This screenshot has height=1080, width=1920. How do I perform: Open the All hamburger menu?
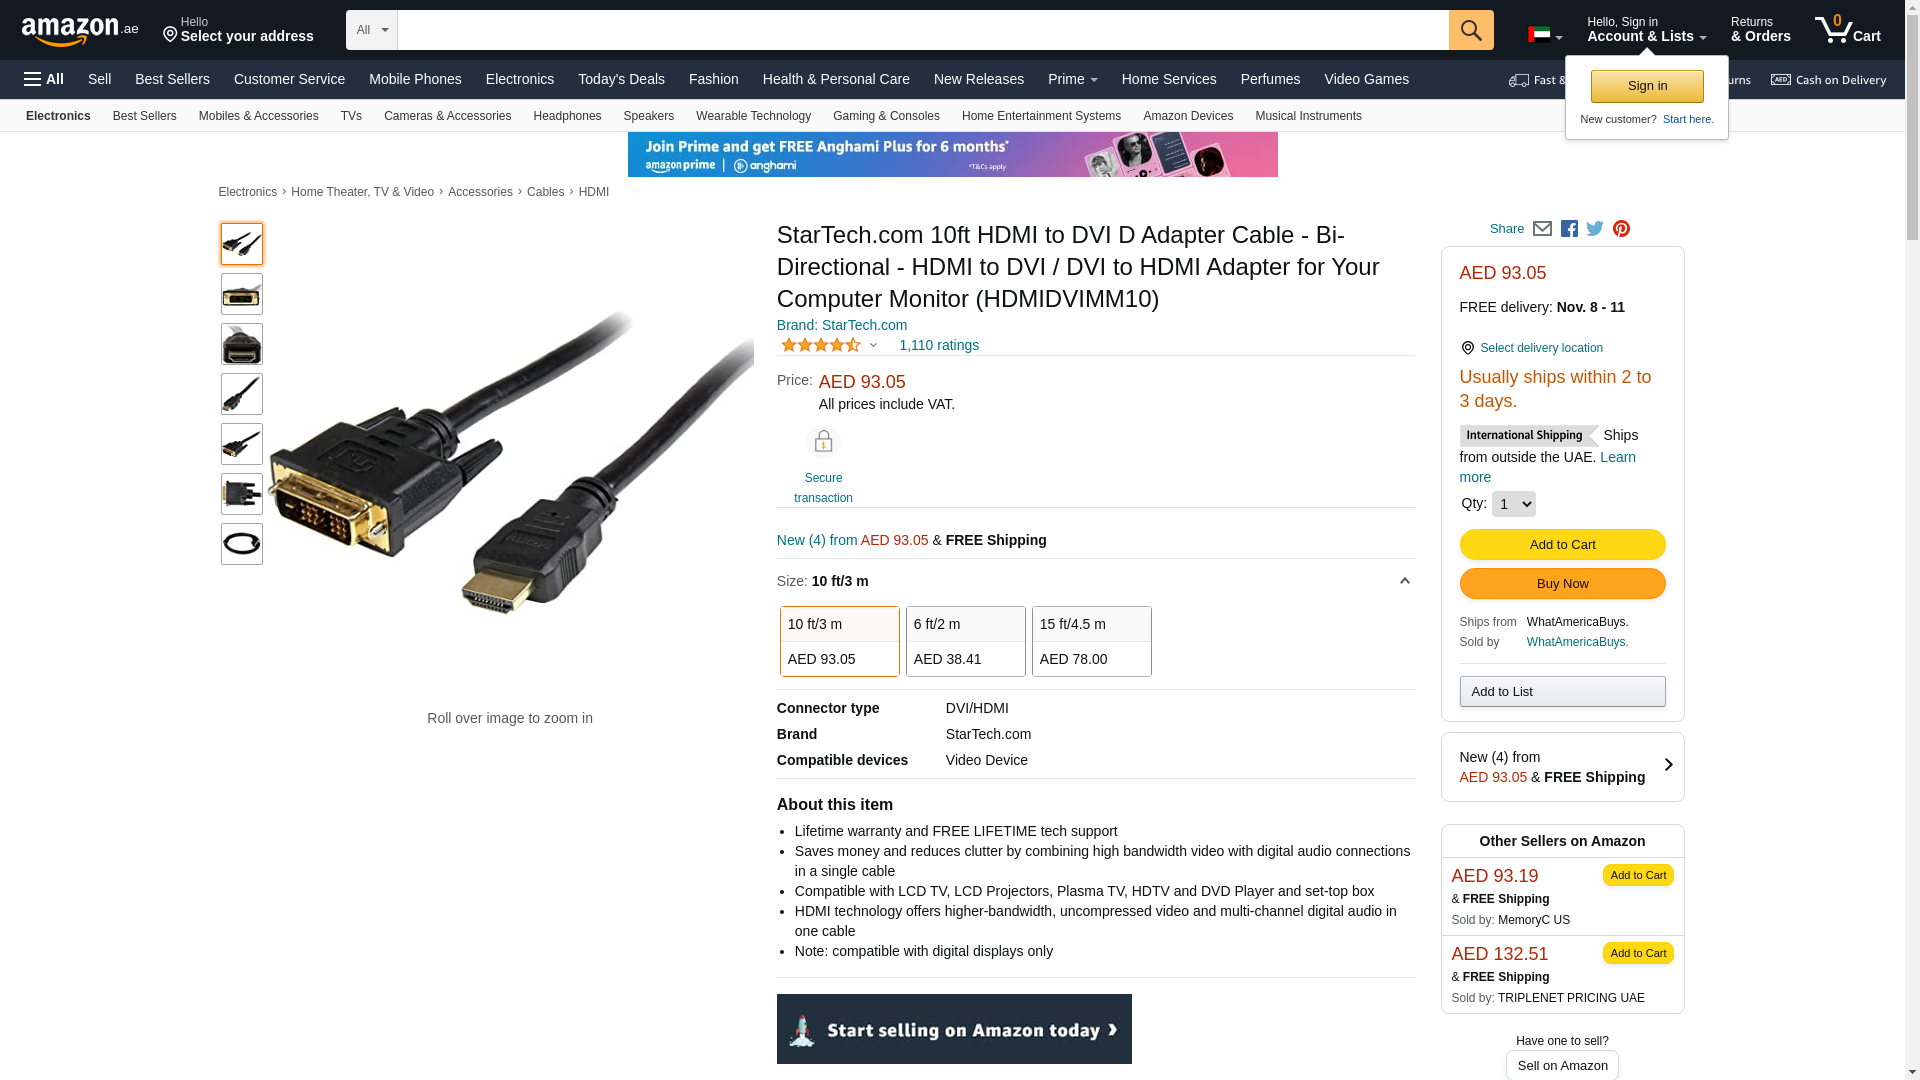(x=44, y=79)
